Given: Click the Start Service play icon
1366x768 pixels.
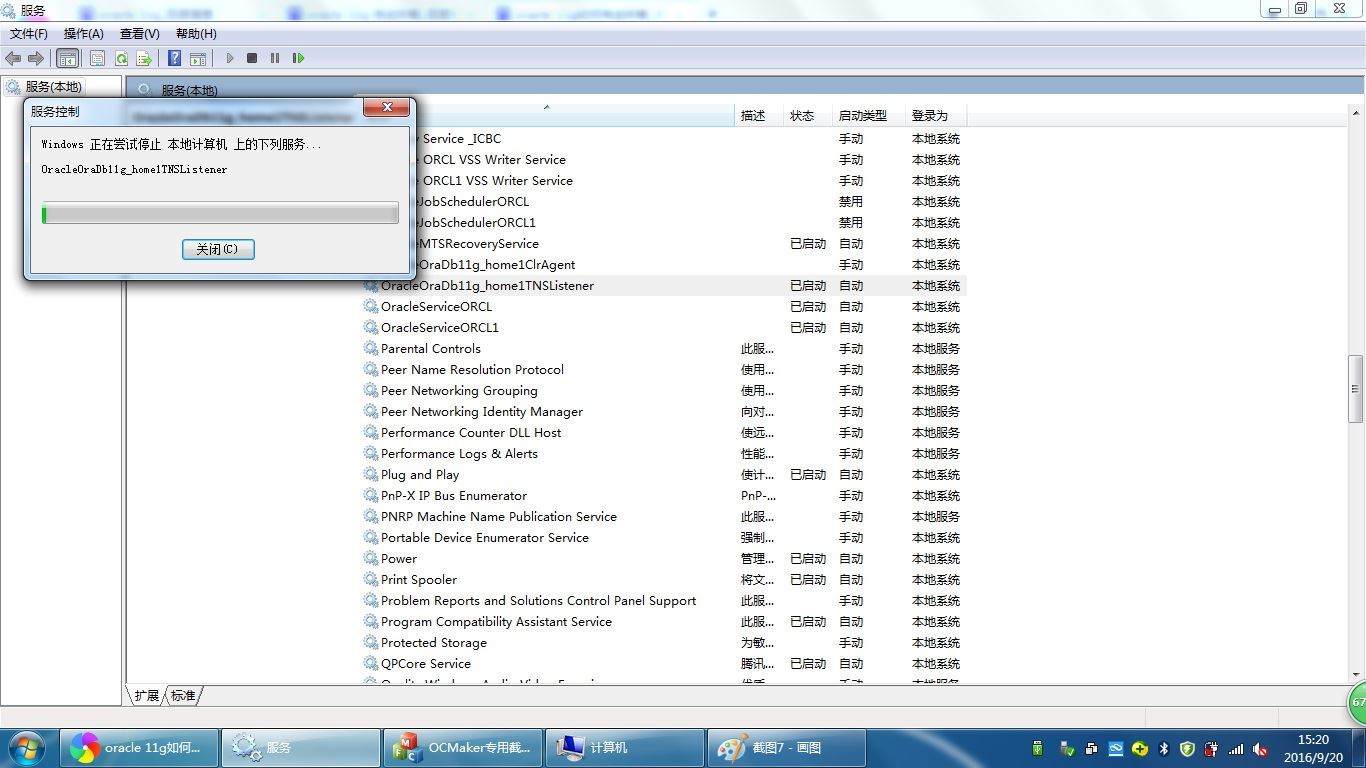Looking at the screenshot, I should [x=229, y=59].
